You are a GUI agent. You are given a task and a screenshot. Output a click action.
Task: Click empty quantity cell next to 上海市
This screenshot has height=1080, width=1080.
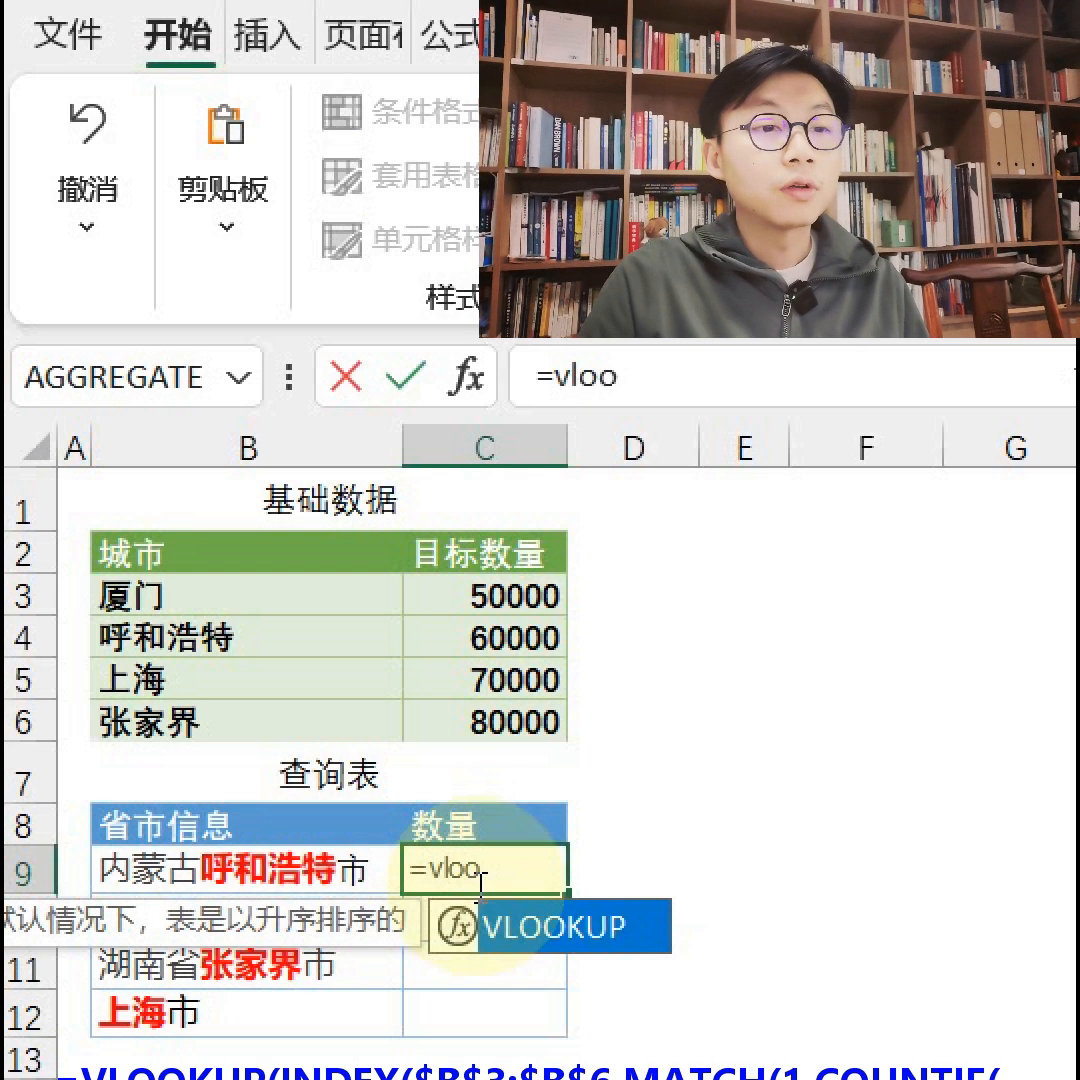[485, 1013]
